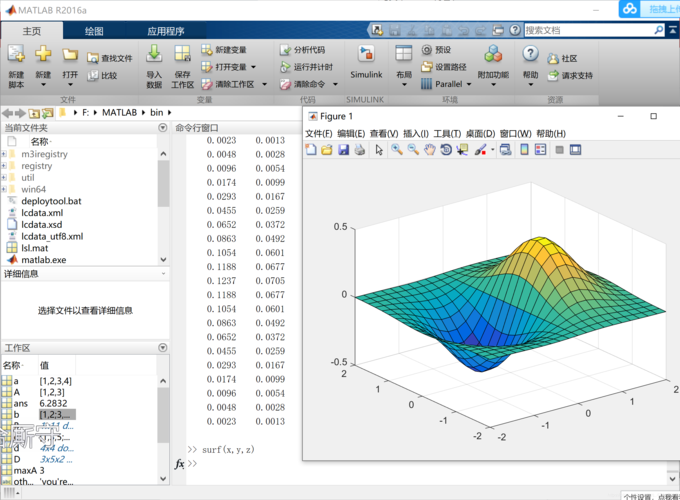Switch to the 绘图 ribbon tab
The width and height of the screenshot is (680, 500).
click(x=94, y=31)
